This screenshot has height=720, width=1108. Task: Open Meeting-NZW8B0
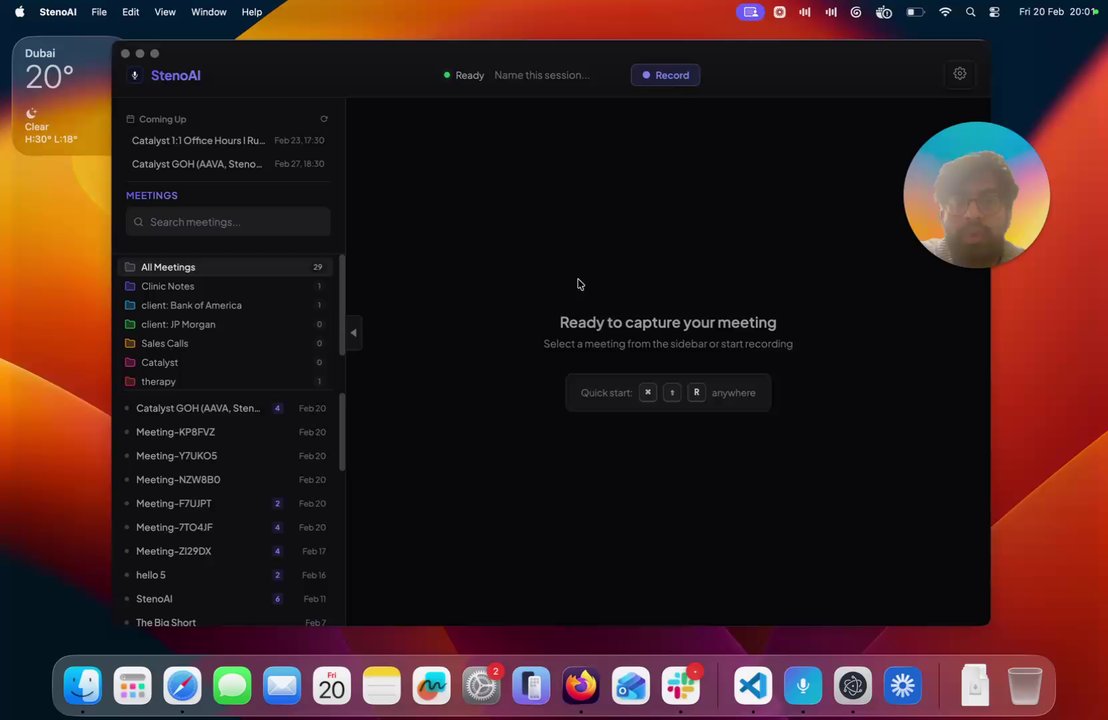pos(226,480)
